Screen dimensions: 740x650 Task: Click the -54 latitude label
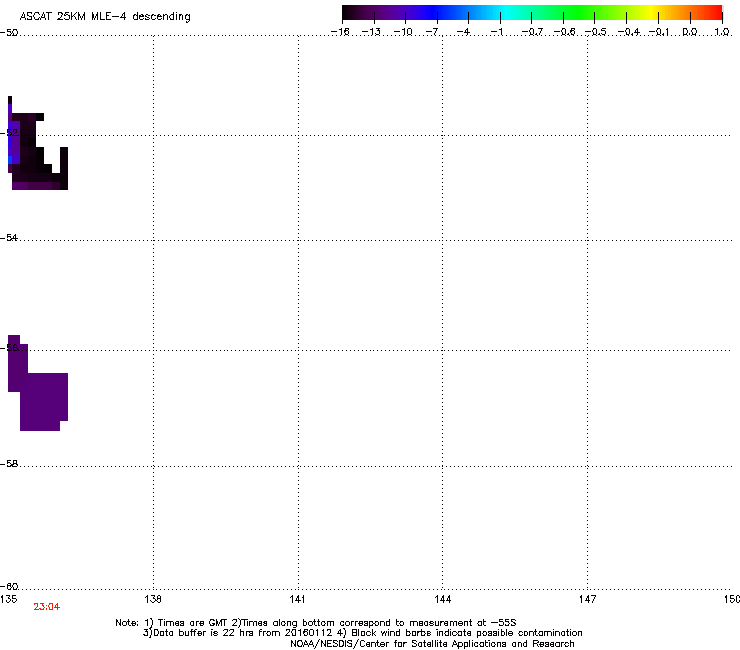(9, 237)
